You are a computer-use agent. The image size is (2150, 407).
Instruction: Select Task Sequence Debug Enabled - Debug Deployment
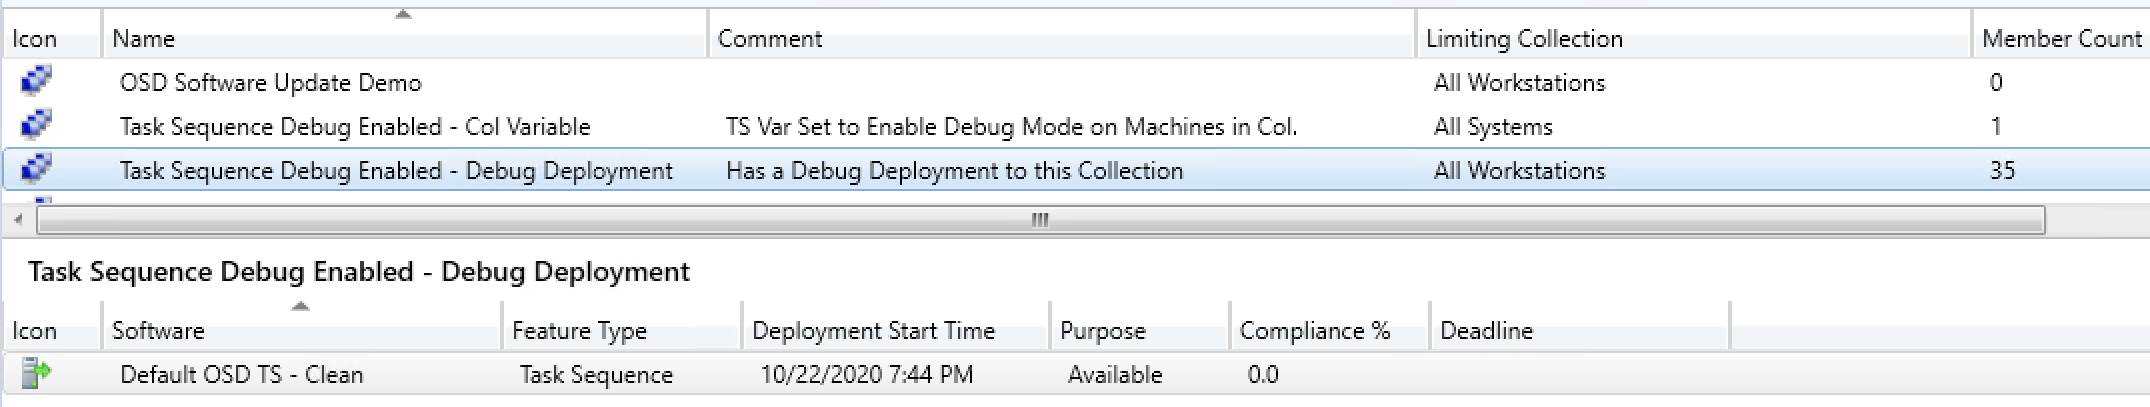[396, 171]
